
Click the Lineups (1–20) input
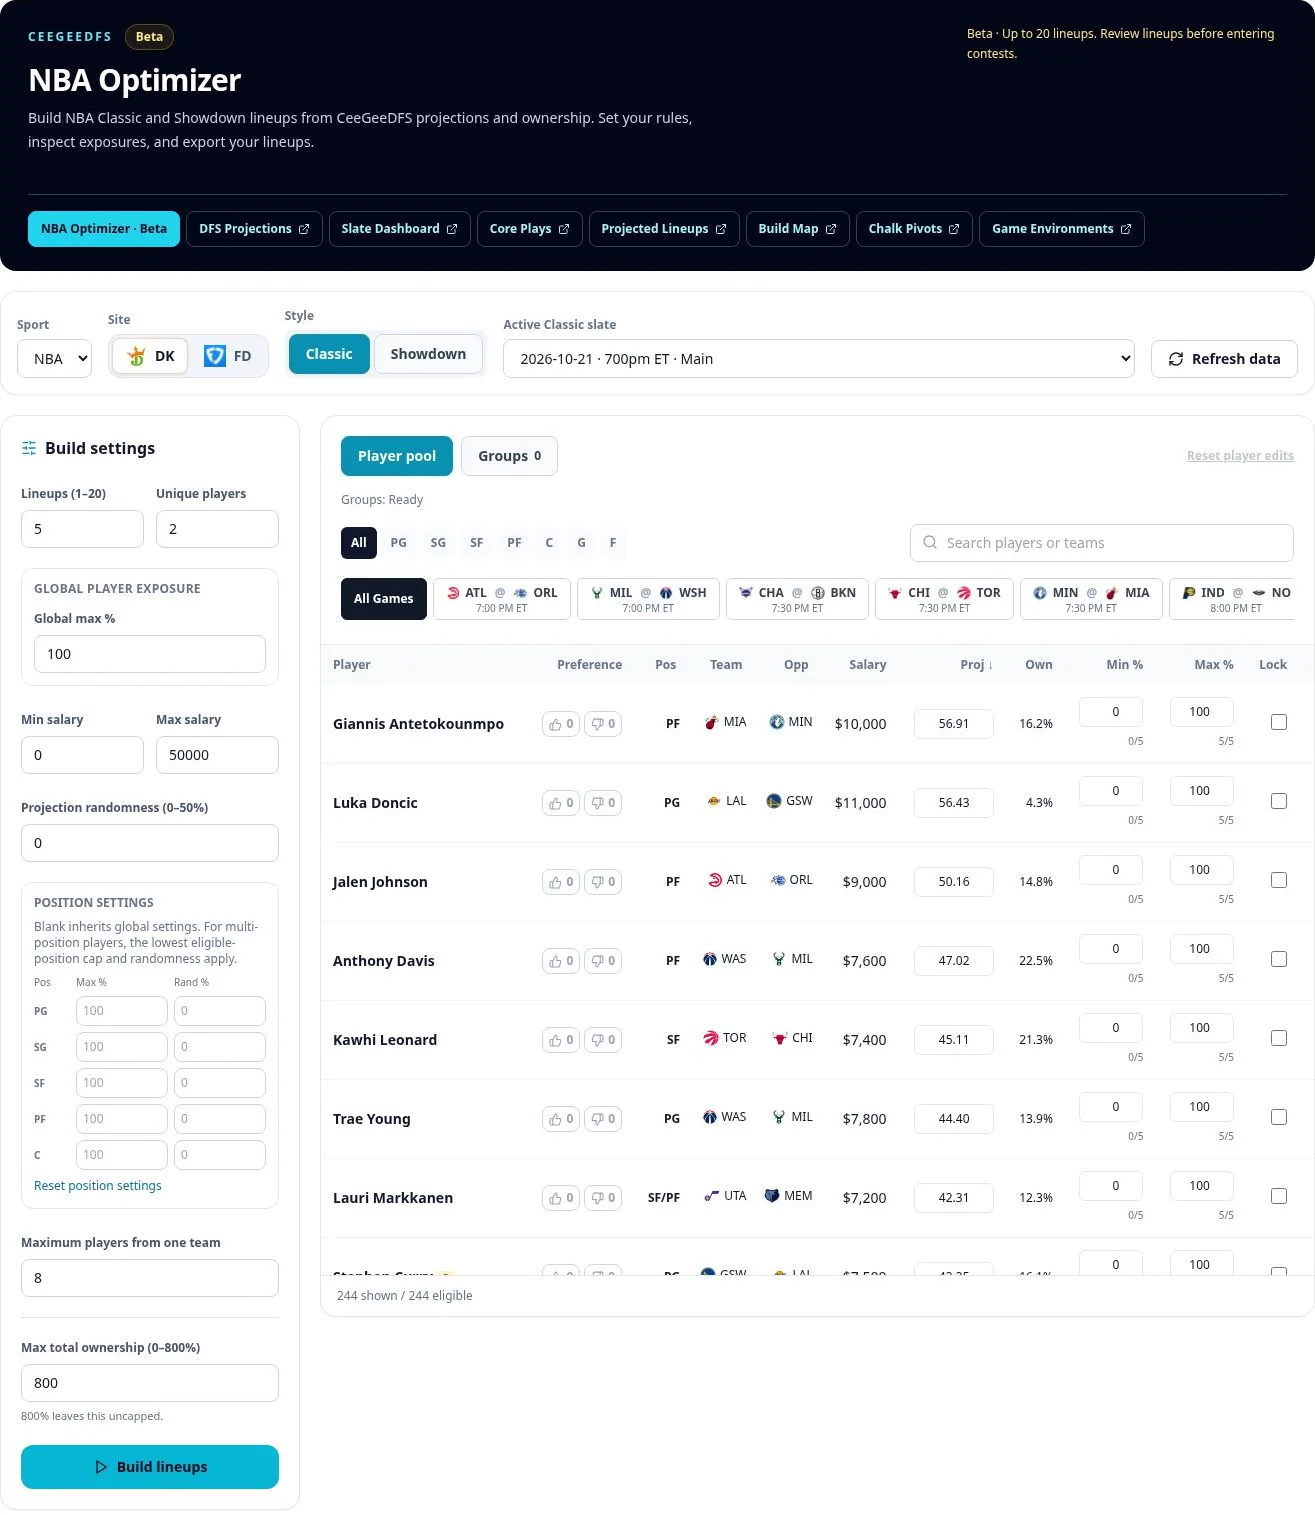point(82,529)
